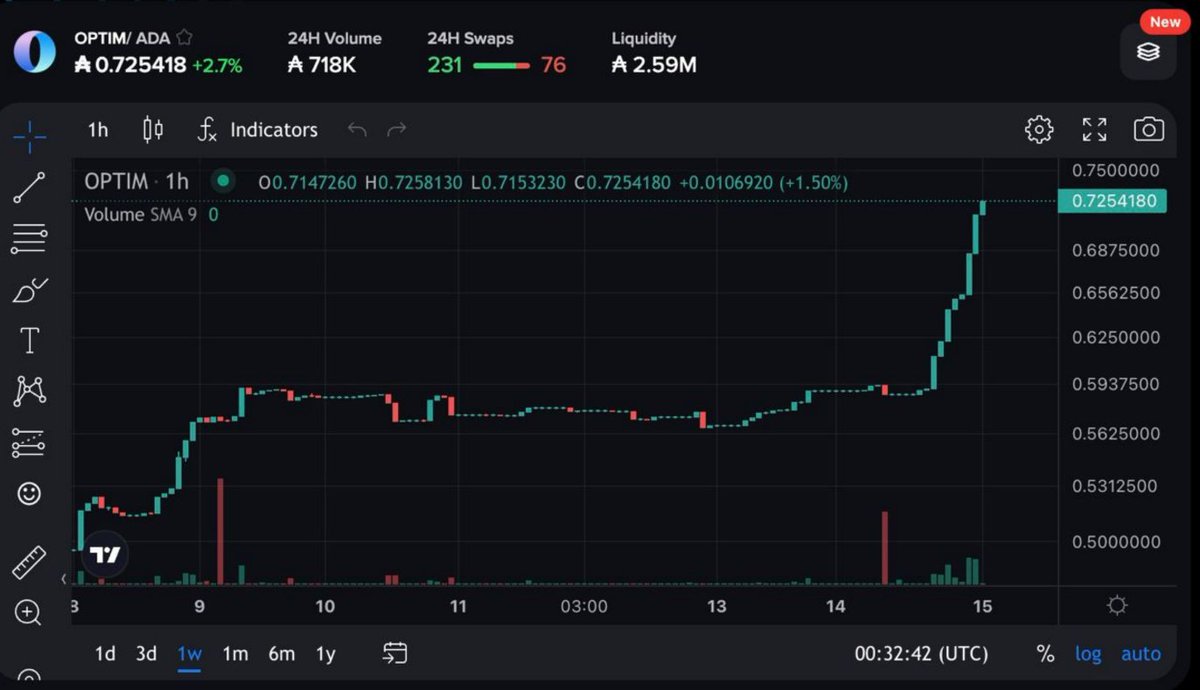Screen dimensions: 1200x690
Task: Select the trend line drawing tool
Action: [x=30, y=188]
